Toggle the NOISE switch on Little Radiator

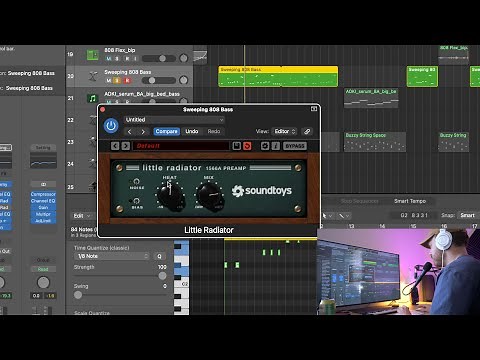(x=136, y=181)
